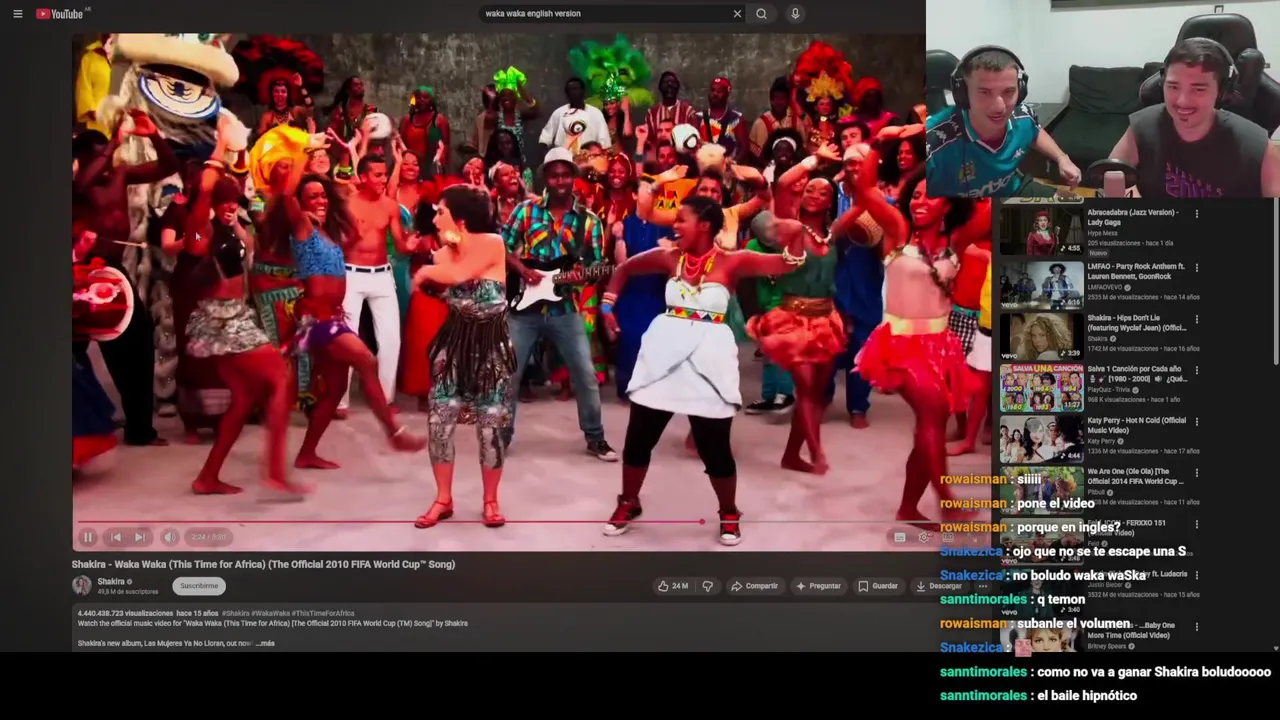Like the video showing 24 M

click(673, 586)
